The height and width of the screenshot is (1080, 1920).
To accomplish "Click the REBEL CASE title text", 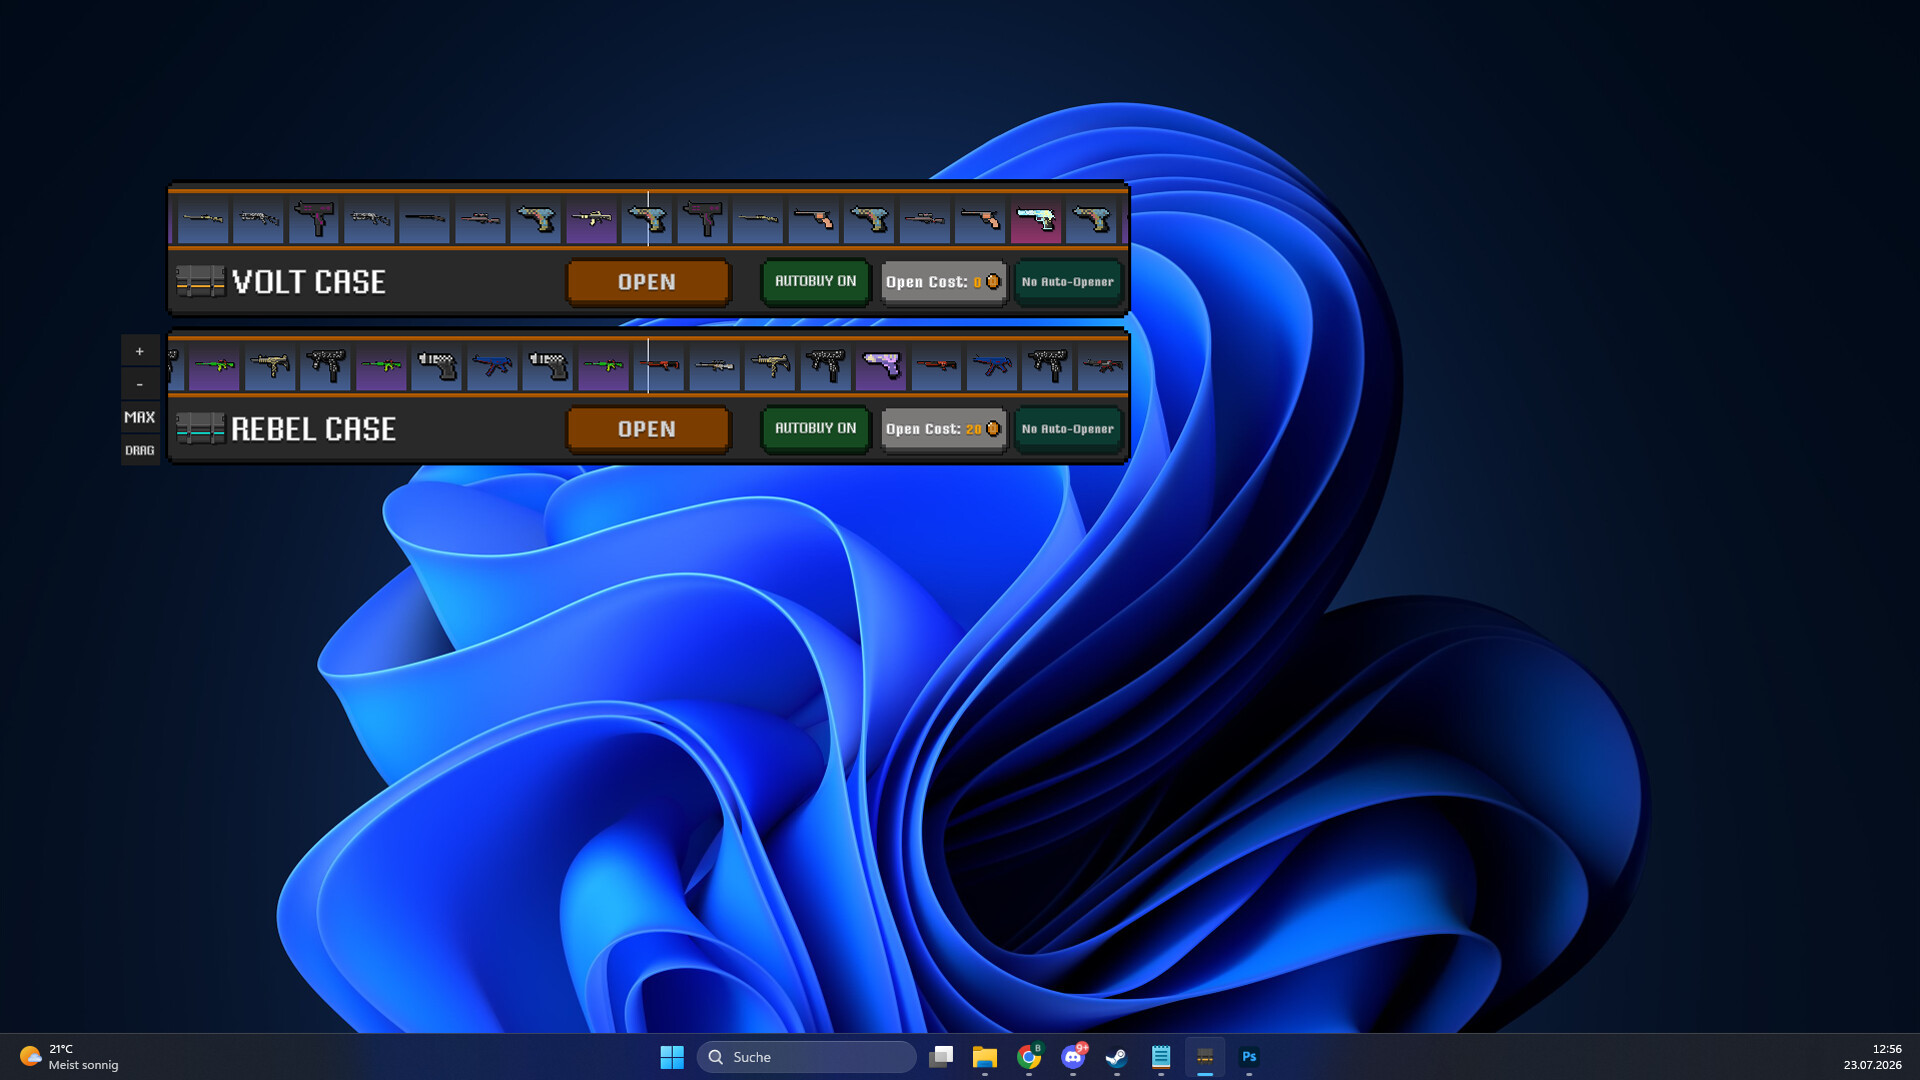I will point(314,429).
